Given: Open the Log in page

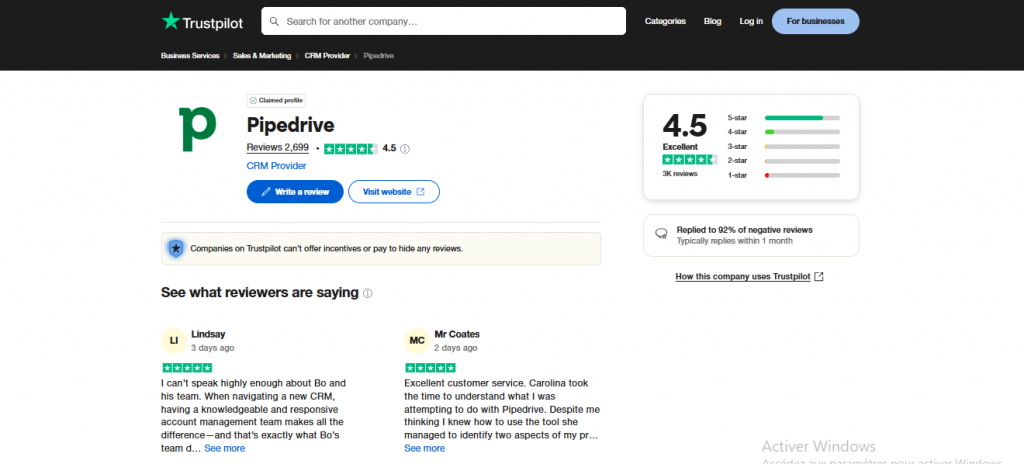Looking at the screenshot, I should (751, 22).
